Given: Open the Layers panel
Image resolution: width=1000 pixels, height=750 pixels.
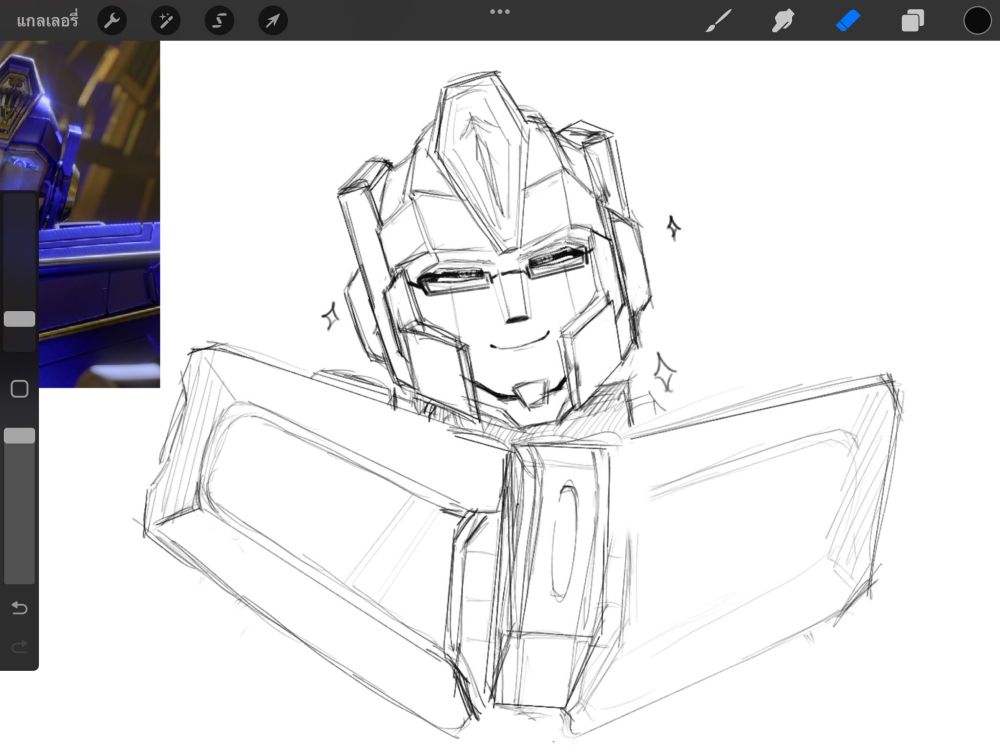Looking at the screenshot, I should (x=913, y=20).
